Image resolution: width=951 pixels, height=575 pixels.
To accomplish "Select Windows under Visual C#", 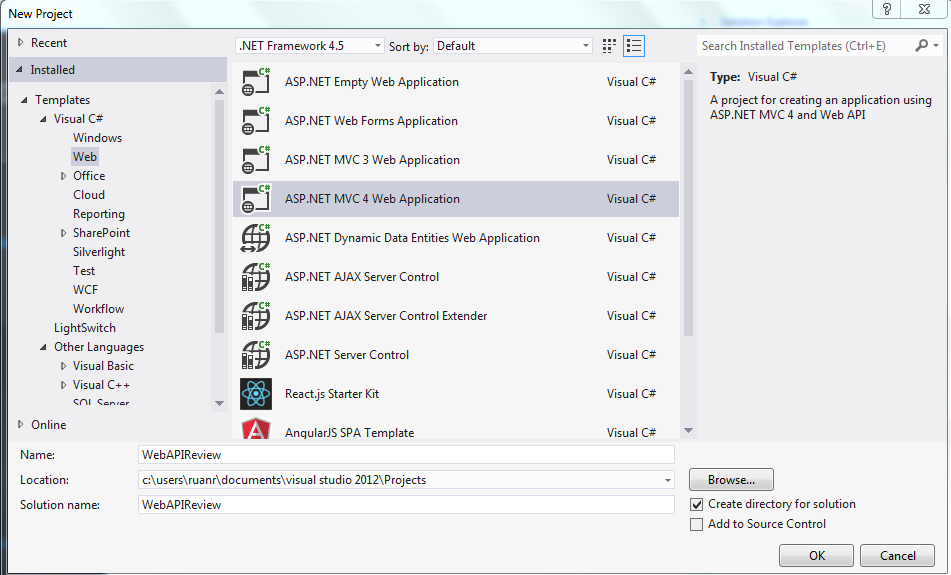I will tap(98, 138).
